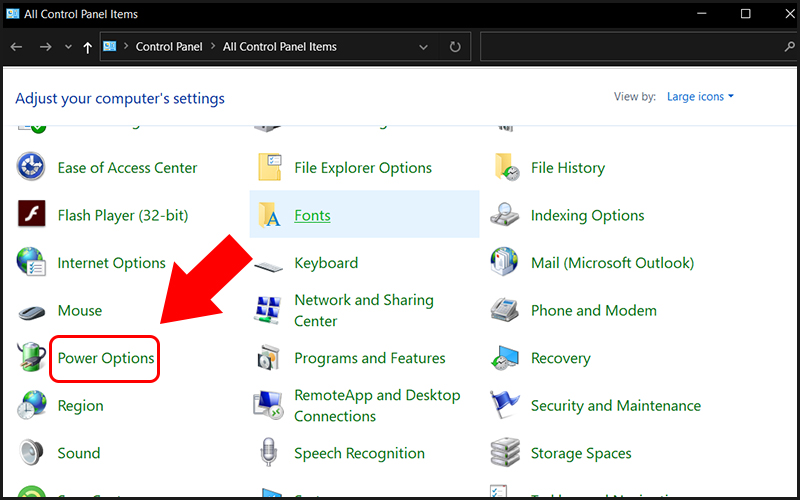Go forward using the Forward arrow
The image size is (800, 500).
(45, 47)
